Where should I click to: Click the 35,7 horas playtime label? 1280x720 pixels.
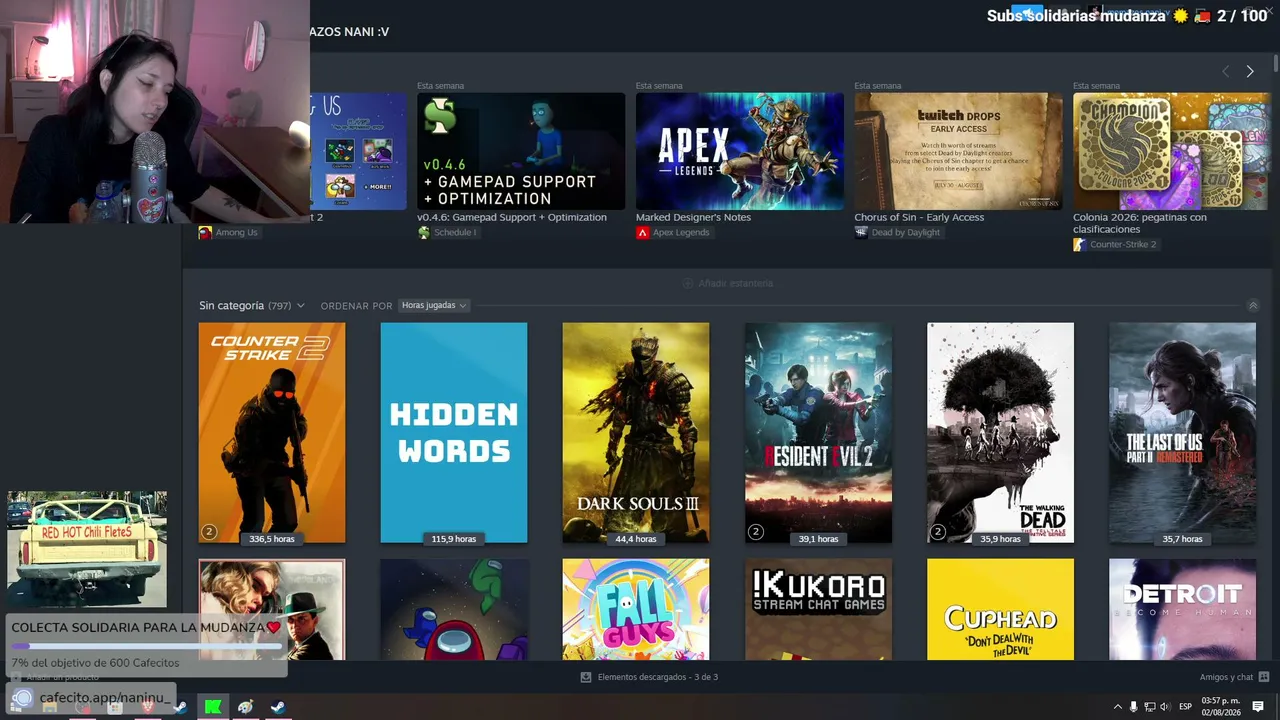coord(1182,539)
